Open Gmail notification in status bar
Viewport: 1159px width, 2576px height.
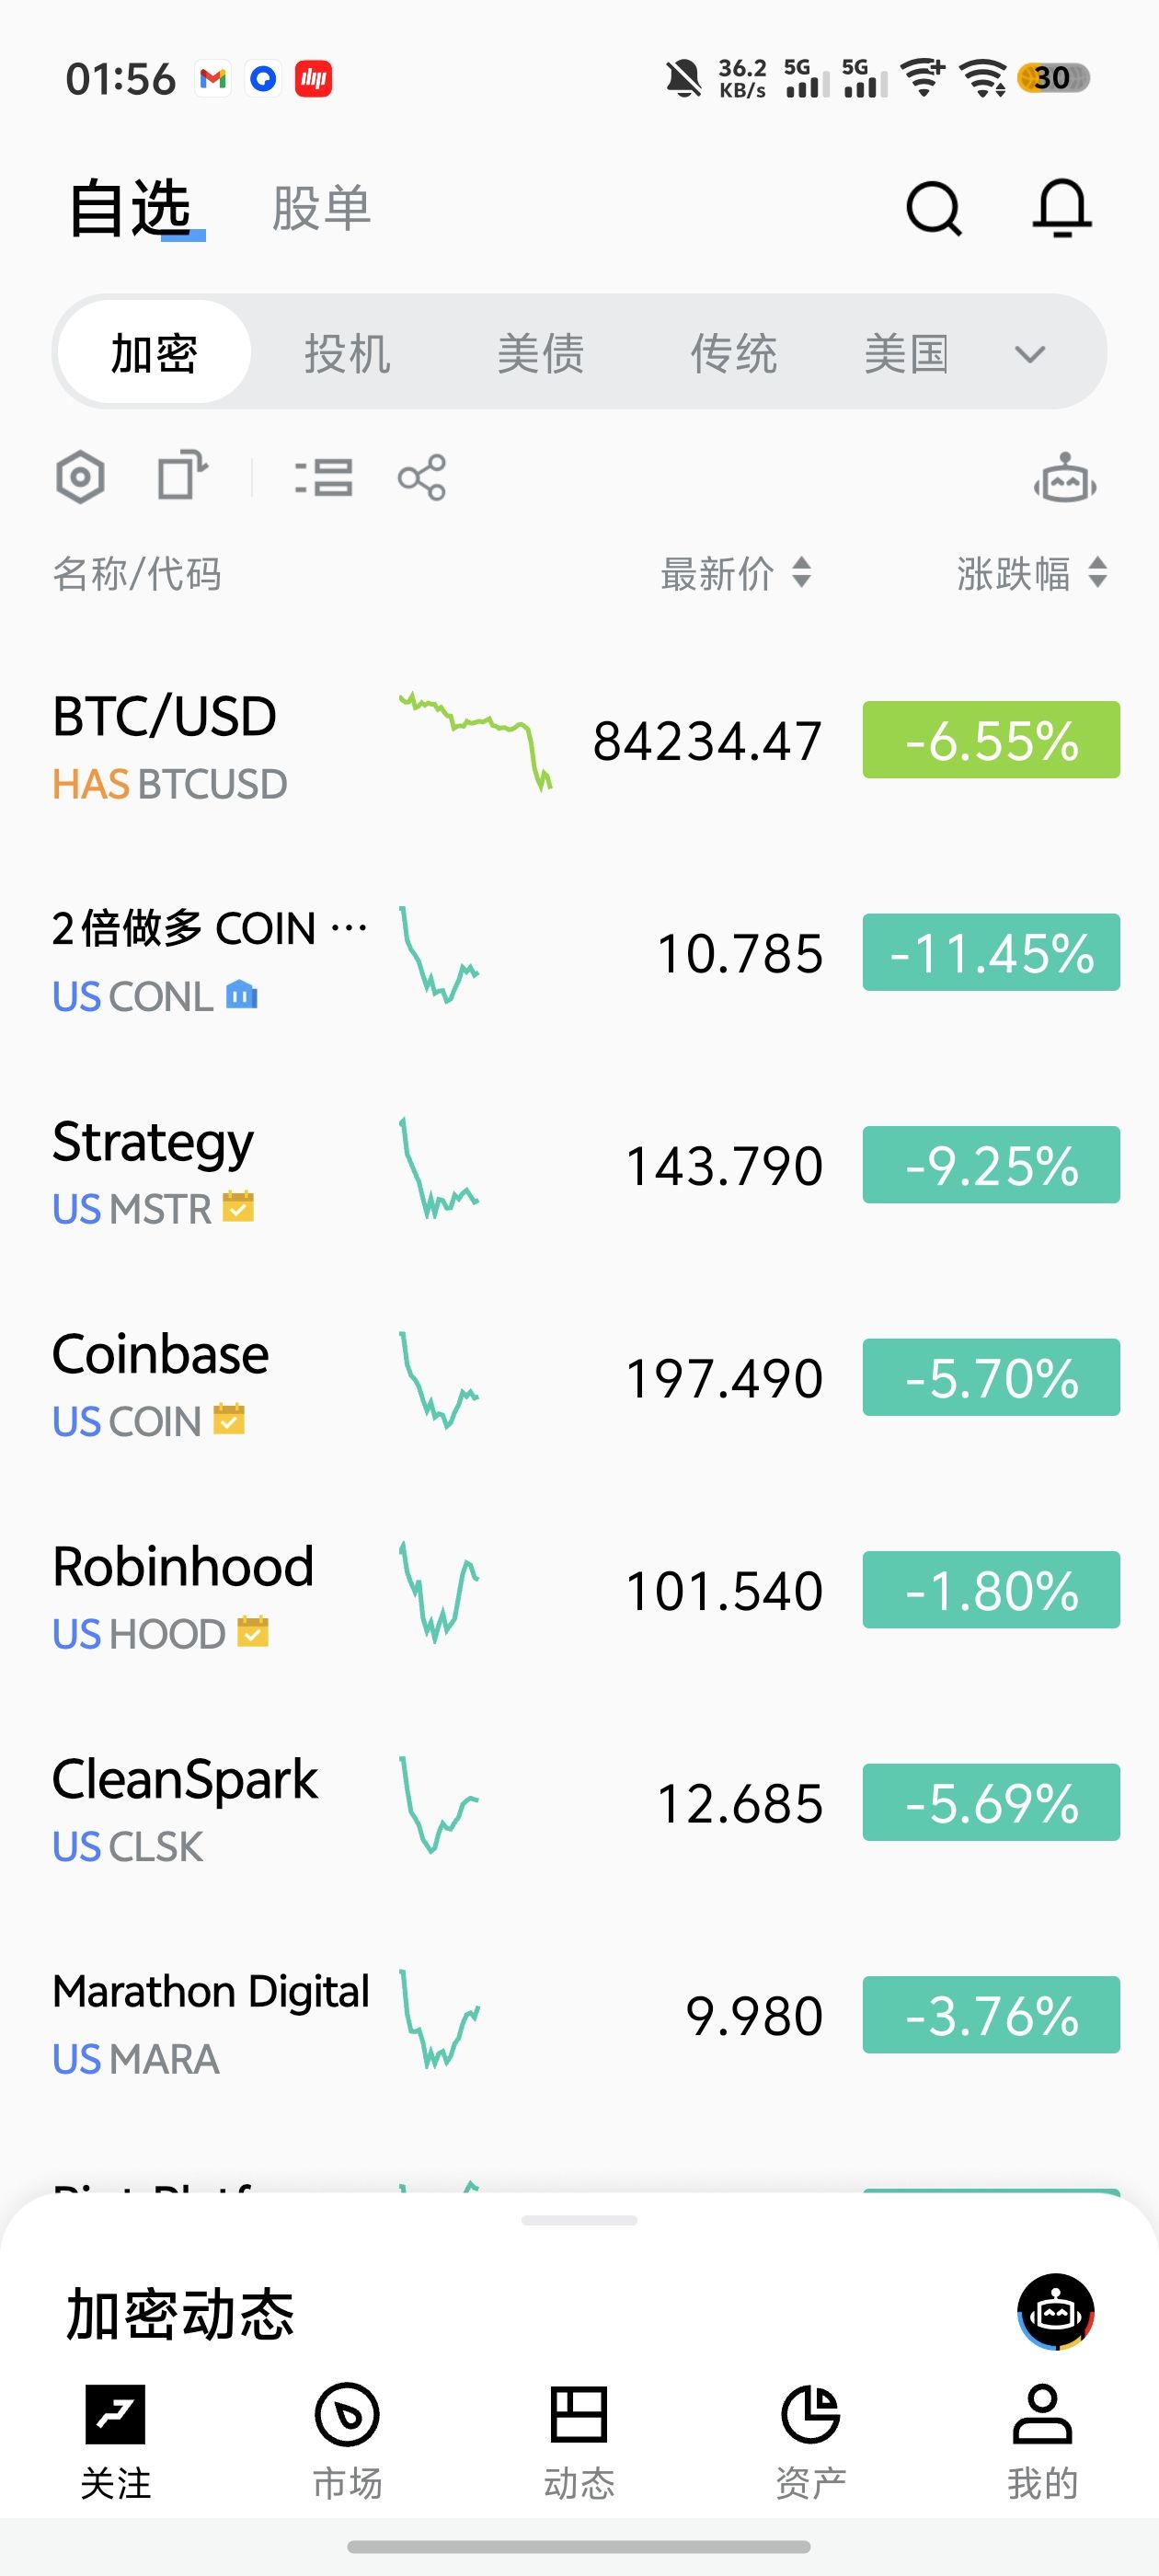pyautogui.click(x=213, y=78)
